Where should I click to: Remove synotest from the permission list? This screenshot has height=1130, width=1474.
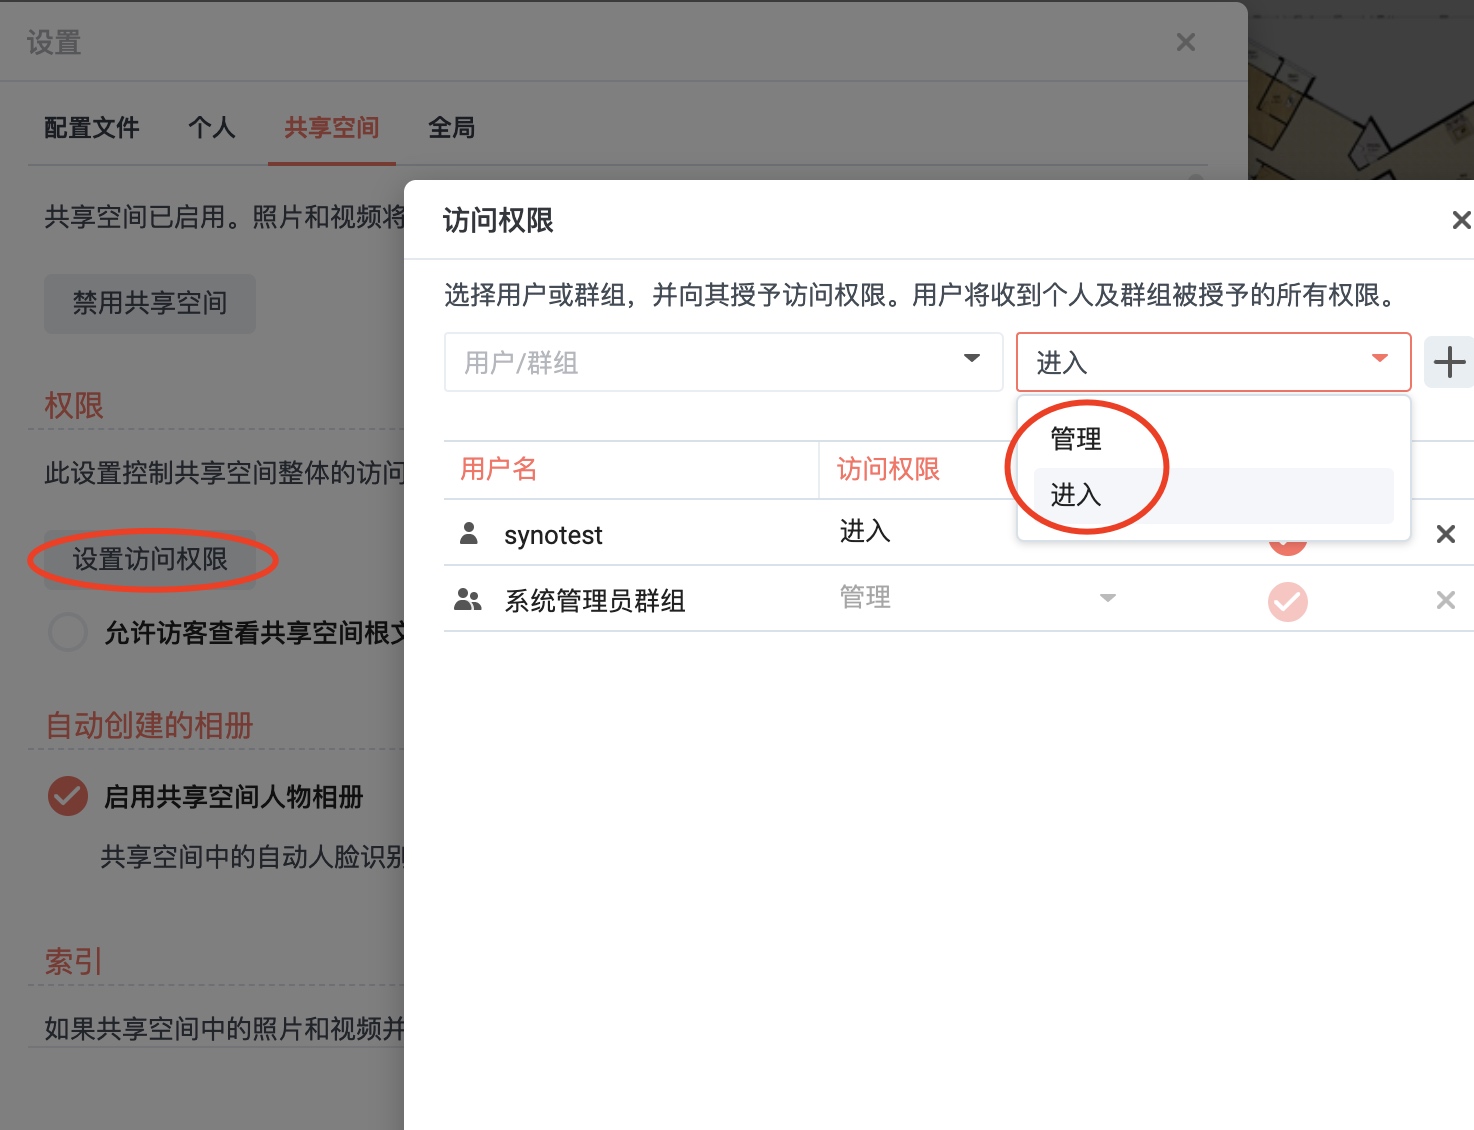(1445, 534)
